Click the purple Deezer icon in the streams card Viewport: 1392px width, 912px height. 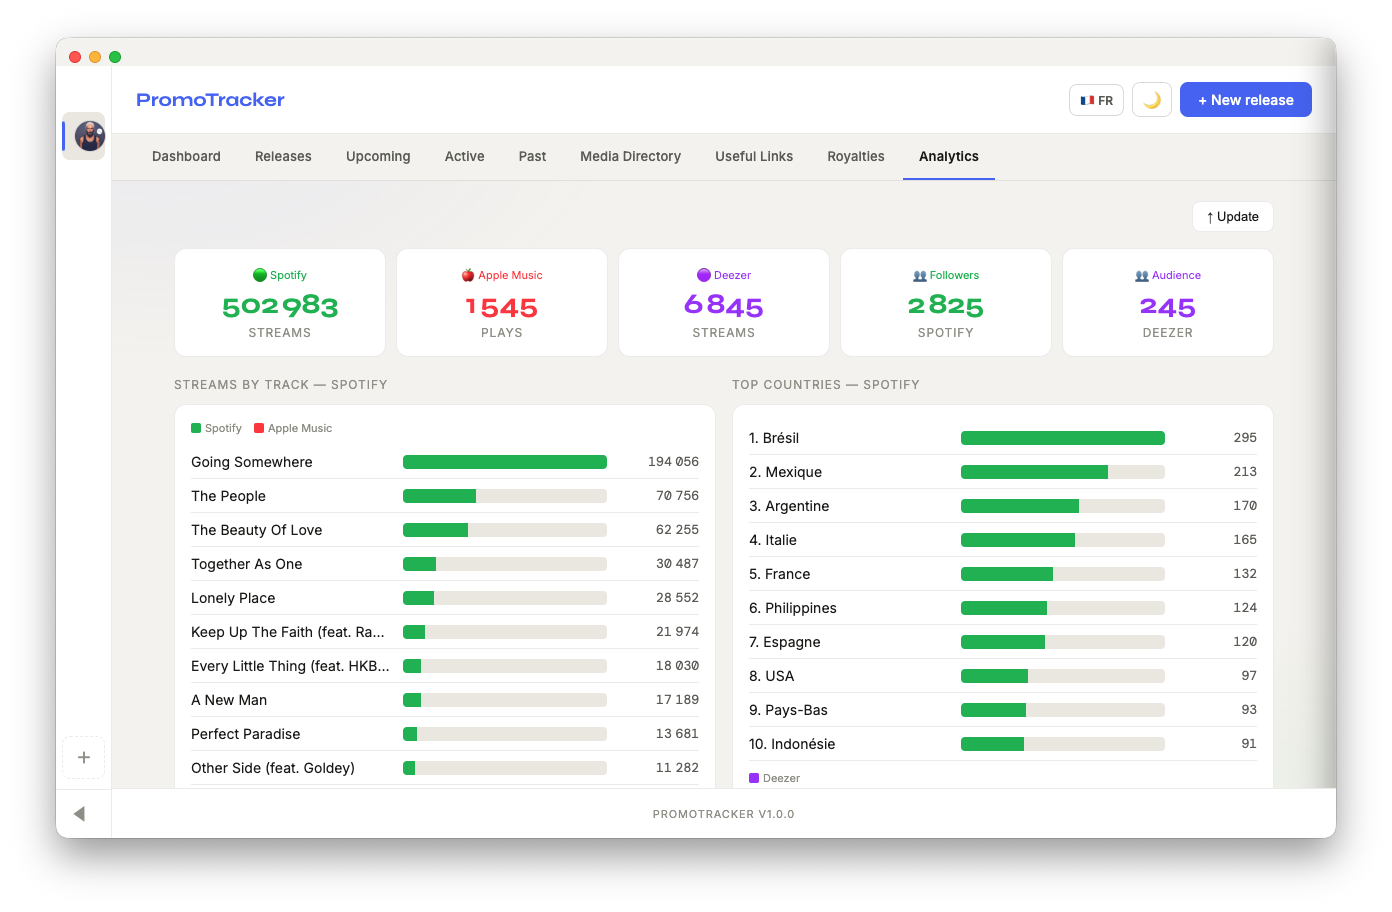[704, 275]
